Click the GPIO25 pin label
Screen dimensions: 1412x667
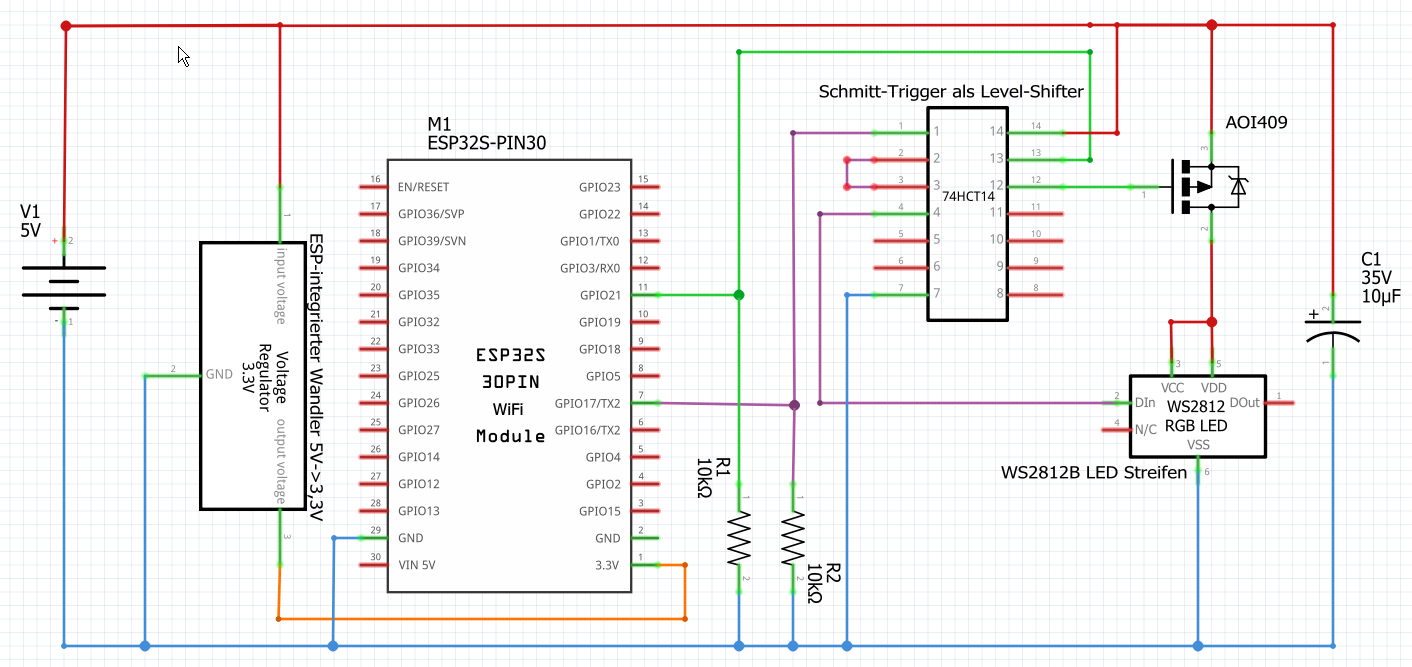(418, 376)
